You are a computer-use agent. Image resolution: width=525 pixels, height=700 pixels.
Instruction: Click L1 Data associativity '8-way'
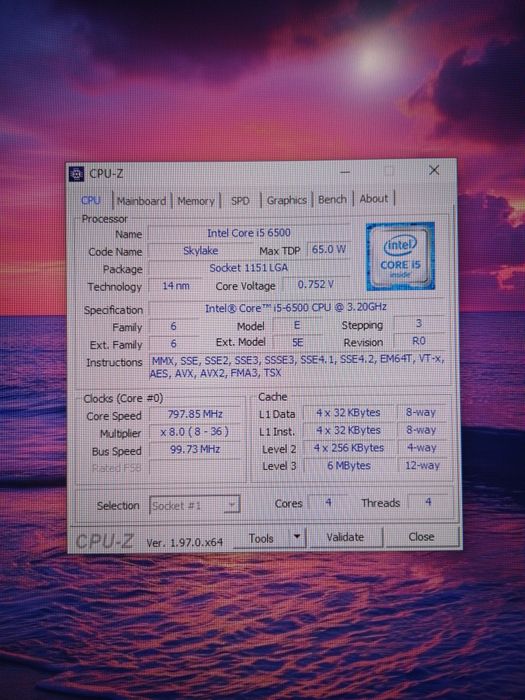point(421,412)
